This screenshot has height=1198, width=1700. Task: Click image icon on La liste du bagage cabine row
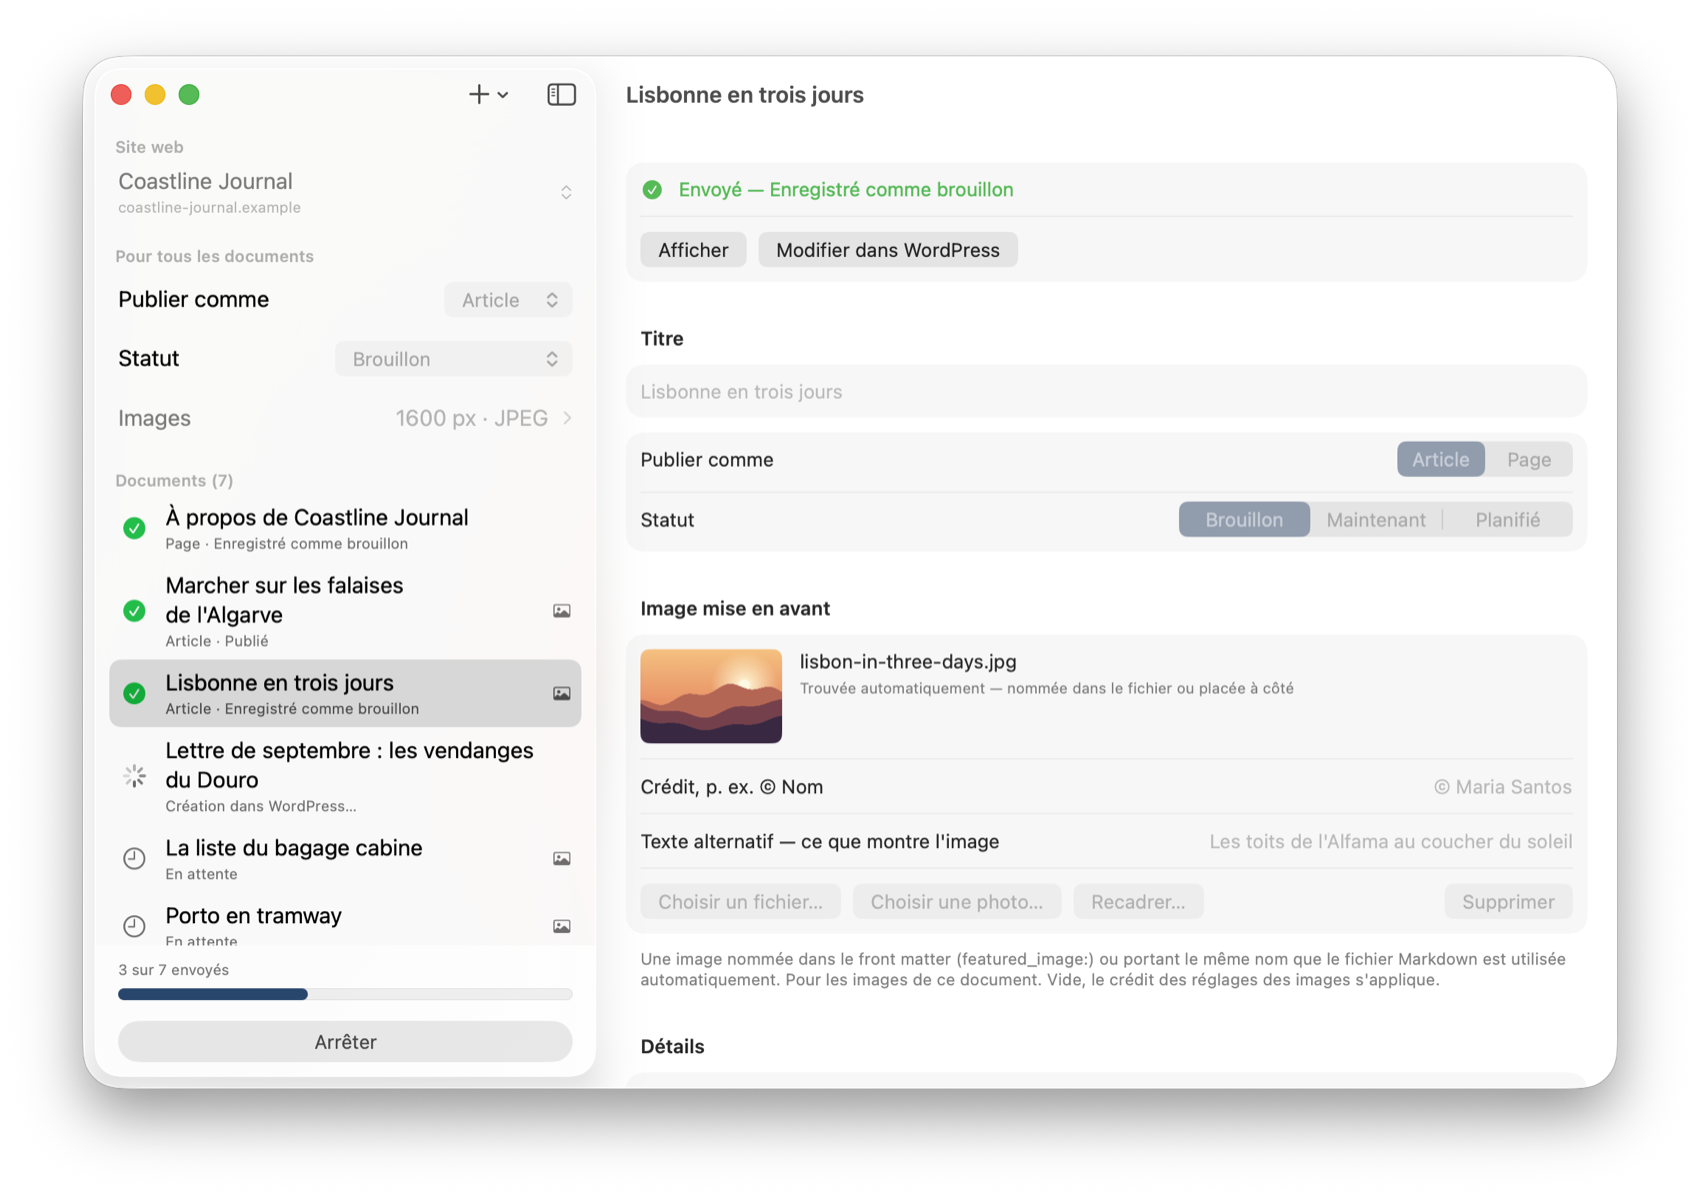pos(562,858)
